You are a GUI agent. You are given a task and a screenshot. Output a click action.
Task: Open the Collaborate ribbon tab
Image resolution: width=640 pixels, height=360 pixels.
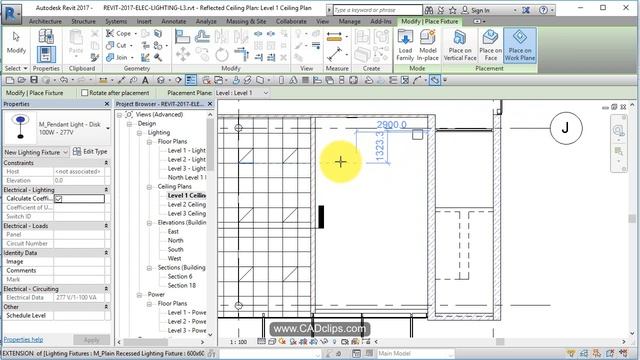[291, 21]
